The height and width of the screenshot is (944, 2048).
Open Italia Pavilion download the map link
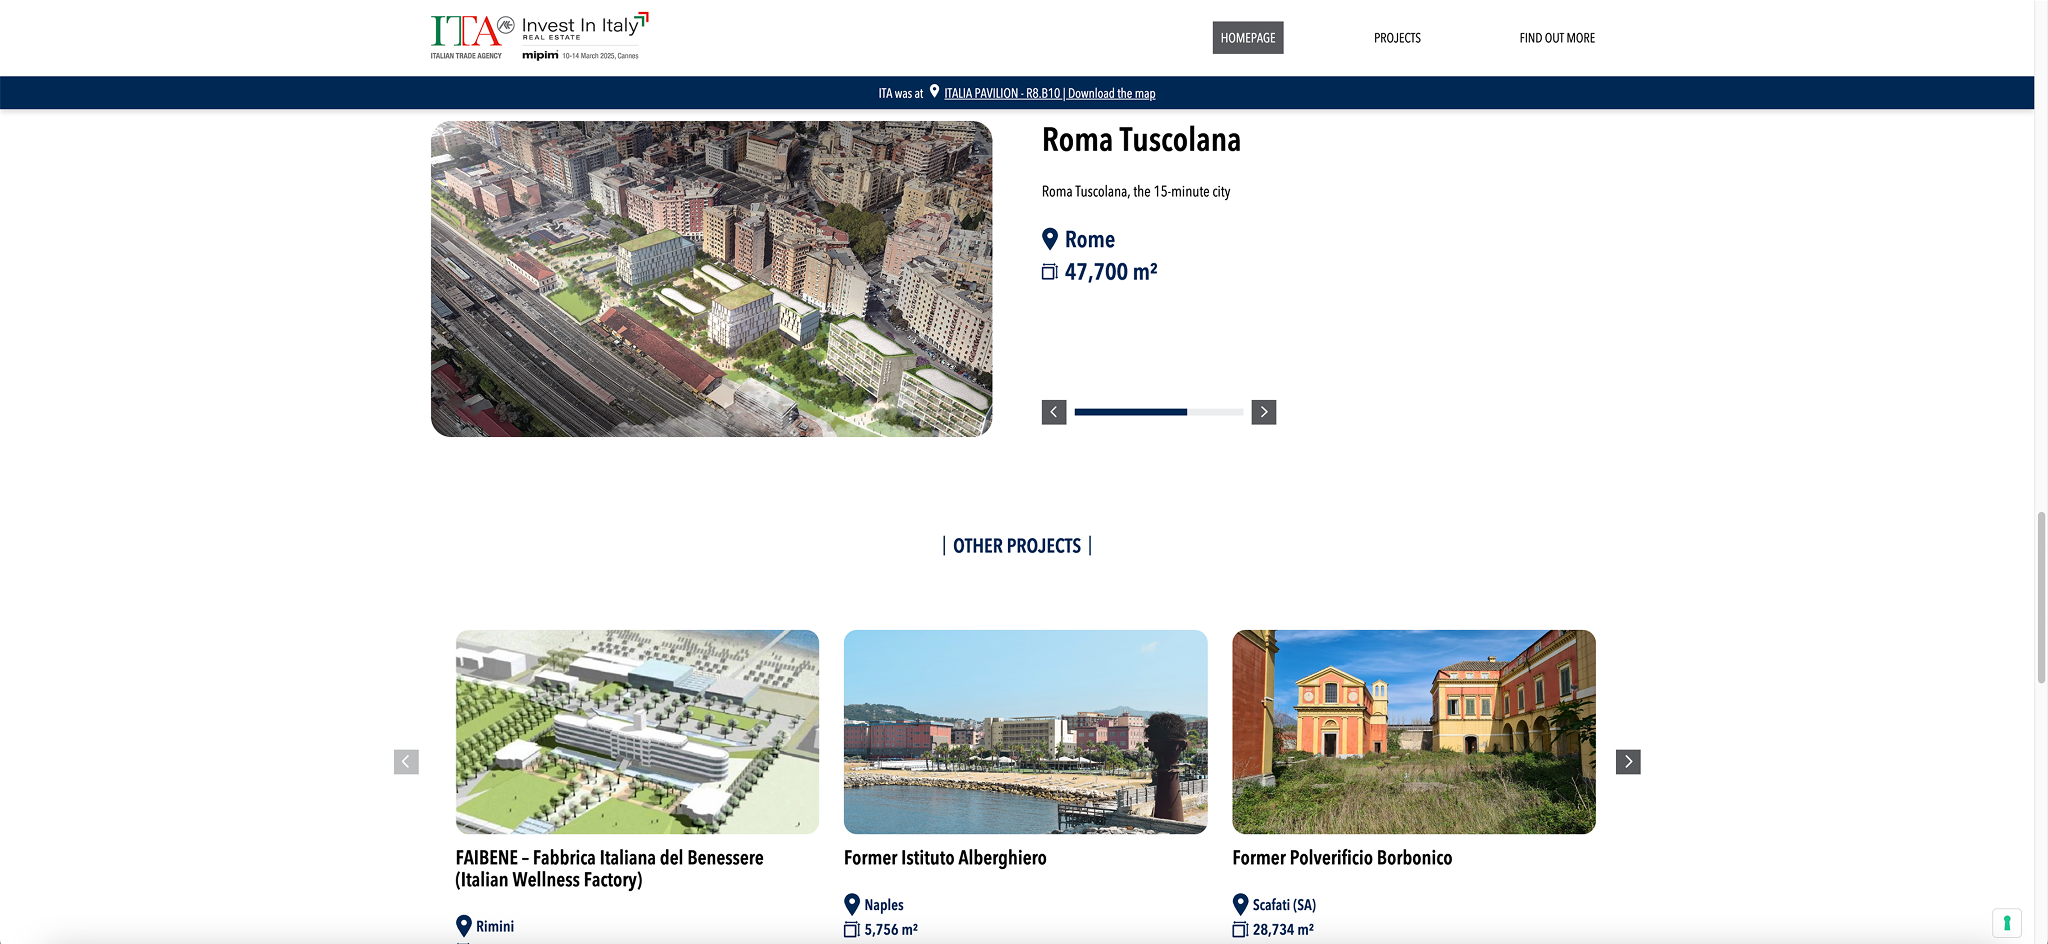point(1049,93)
